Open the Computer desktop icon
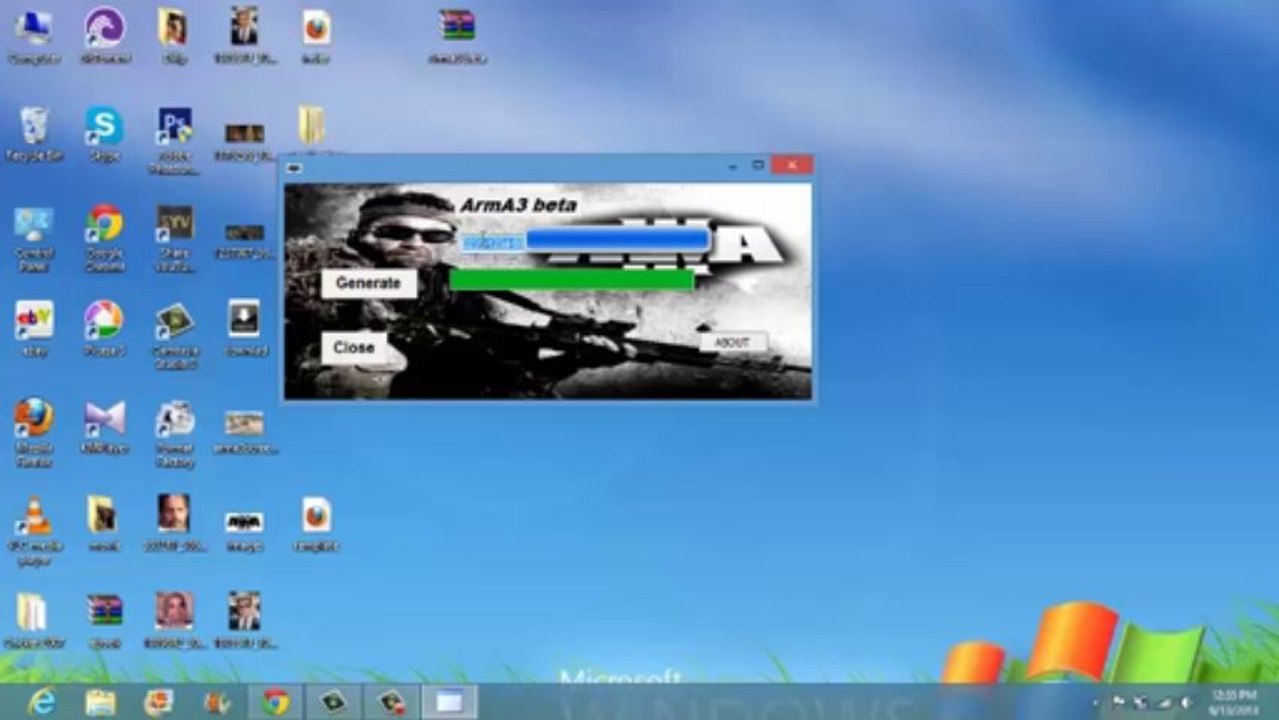 33,35
